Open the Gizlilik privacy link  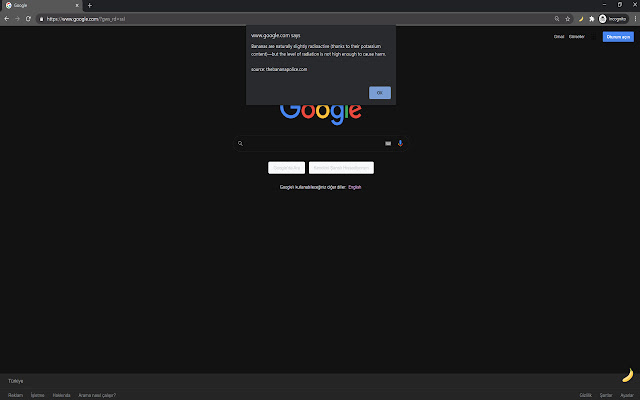click(x=586, y=395)
